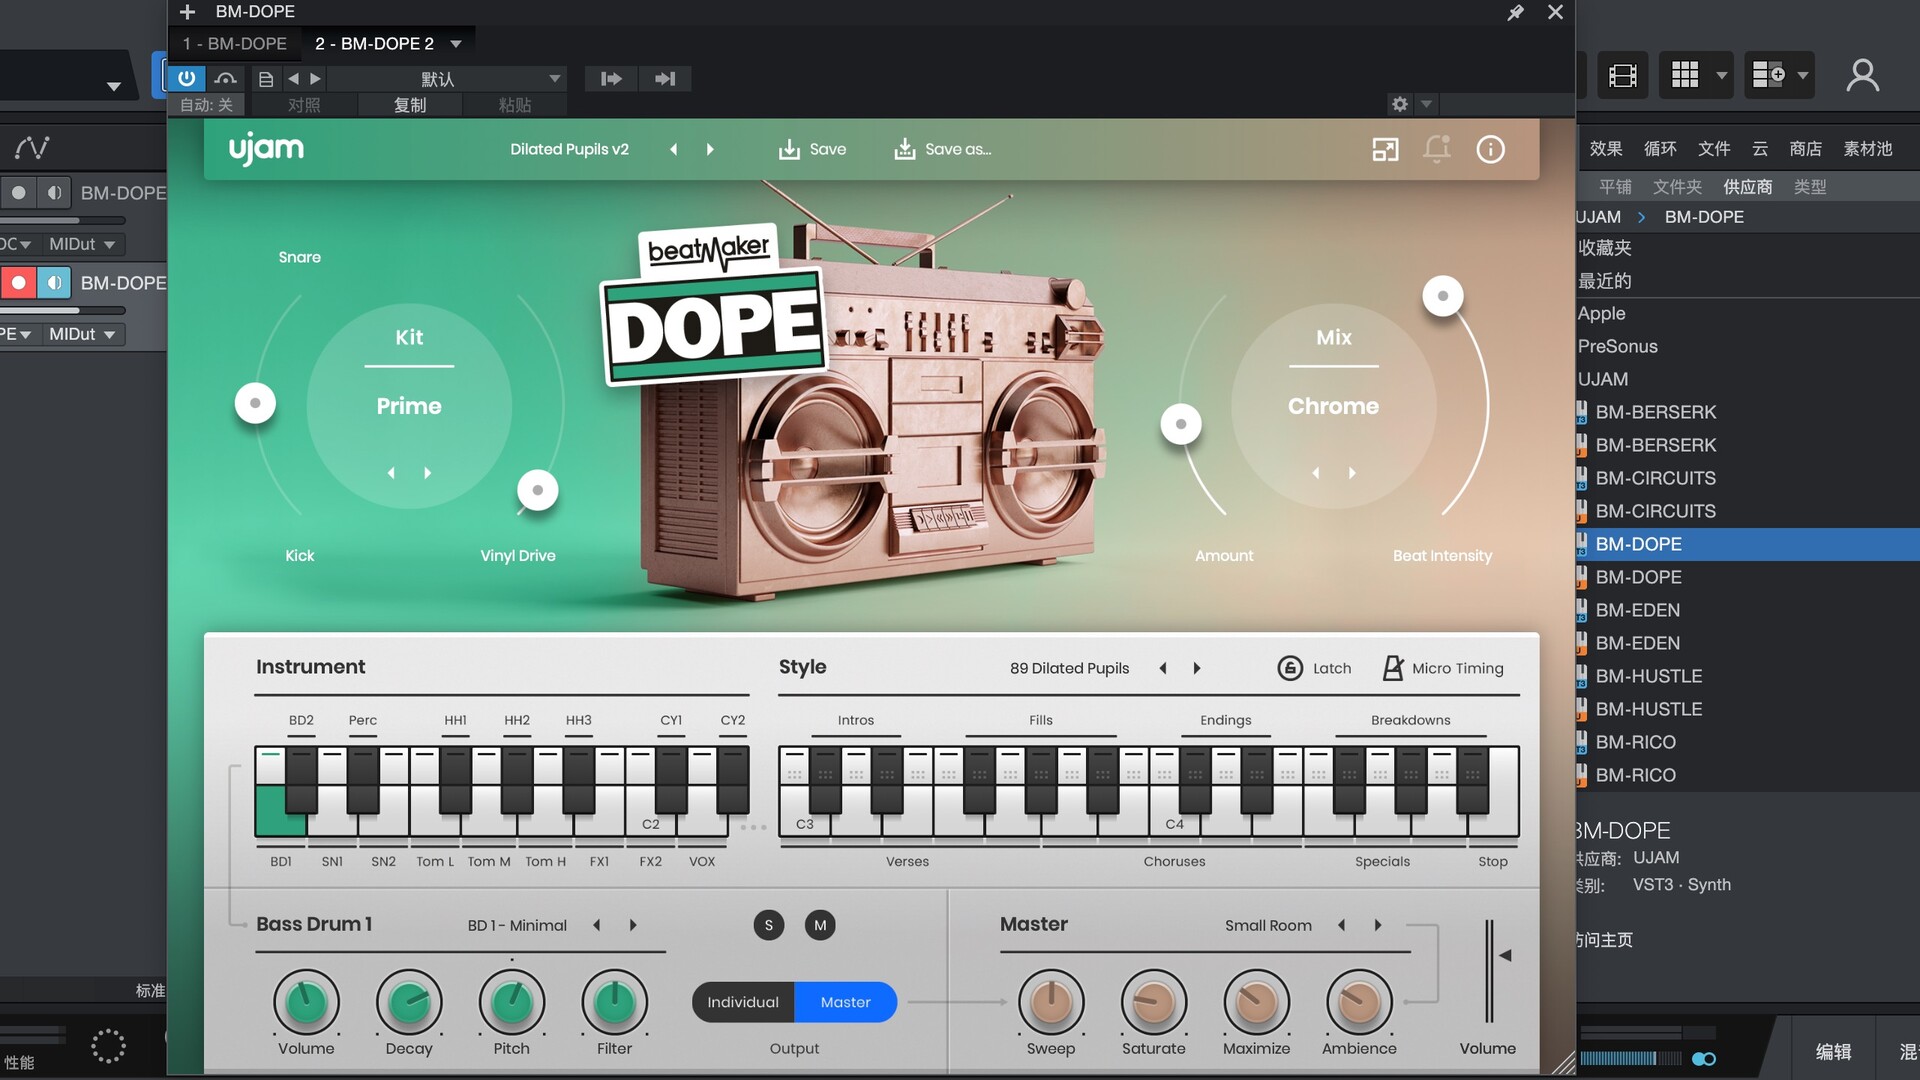Toggle monitor on first BM-DOPE track
The height and width of the screenshot is (1080, 1920).
(54, 193)
